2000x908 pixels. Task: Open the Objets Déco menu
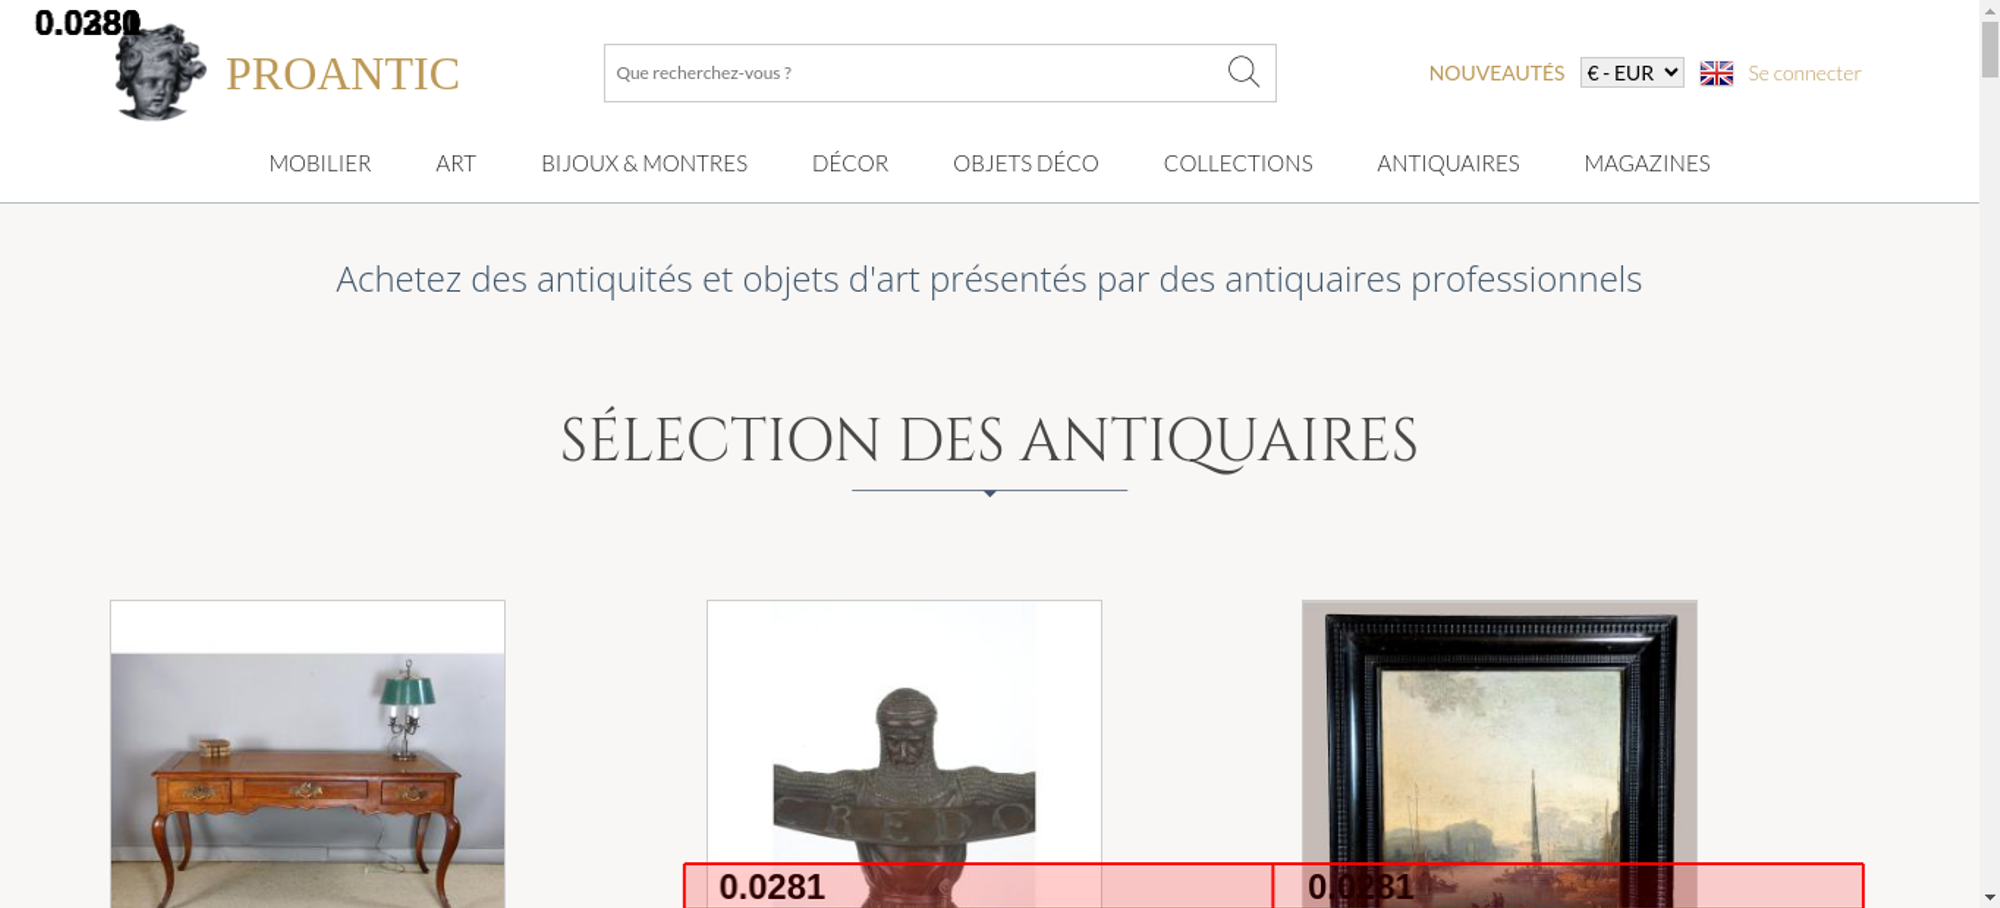tap(1025, 163)
